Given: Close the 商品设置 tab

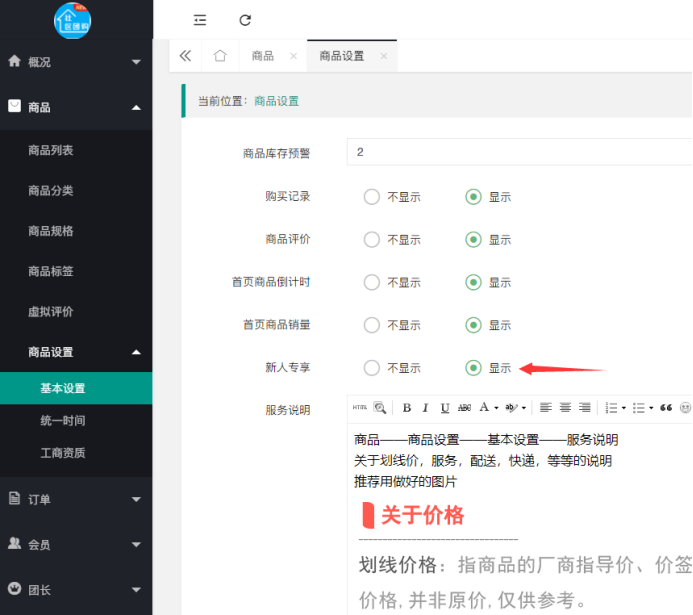Looking at the screenshot, I should coord(383,57).
